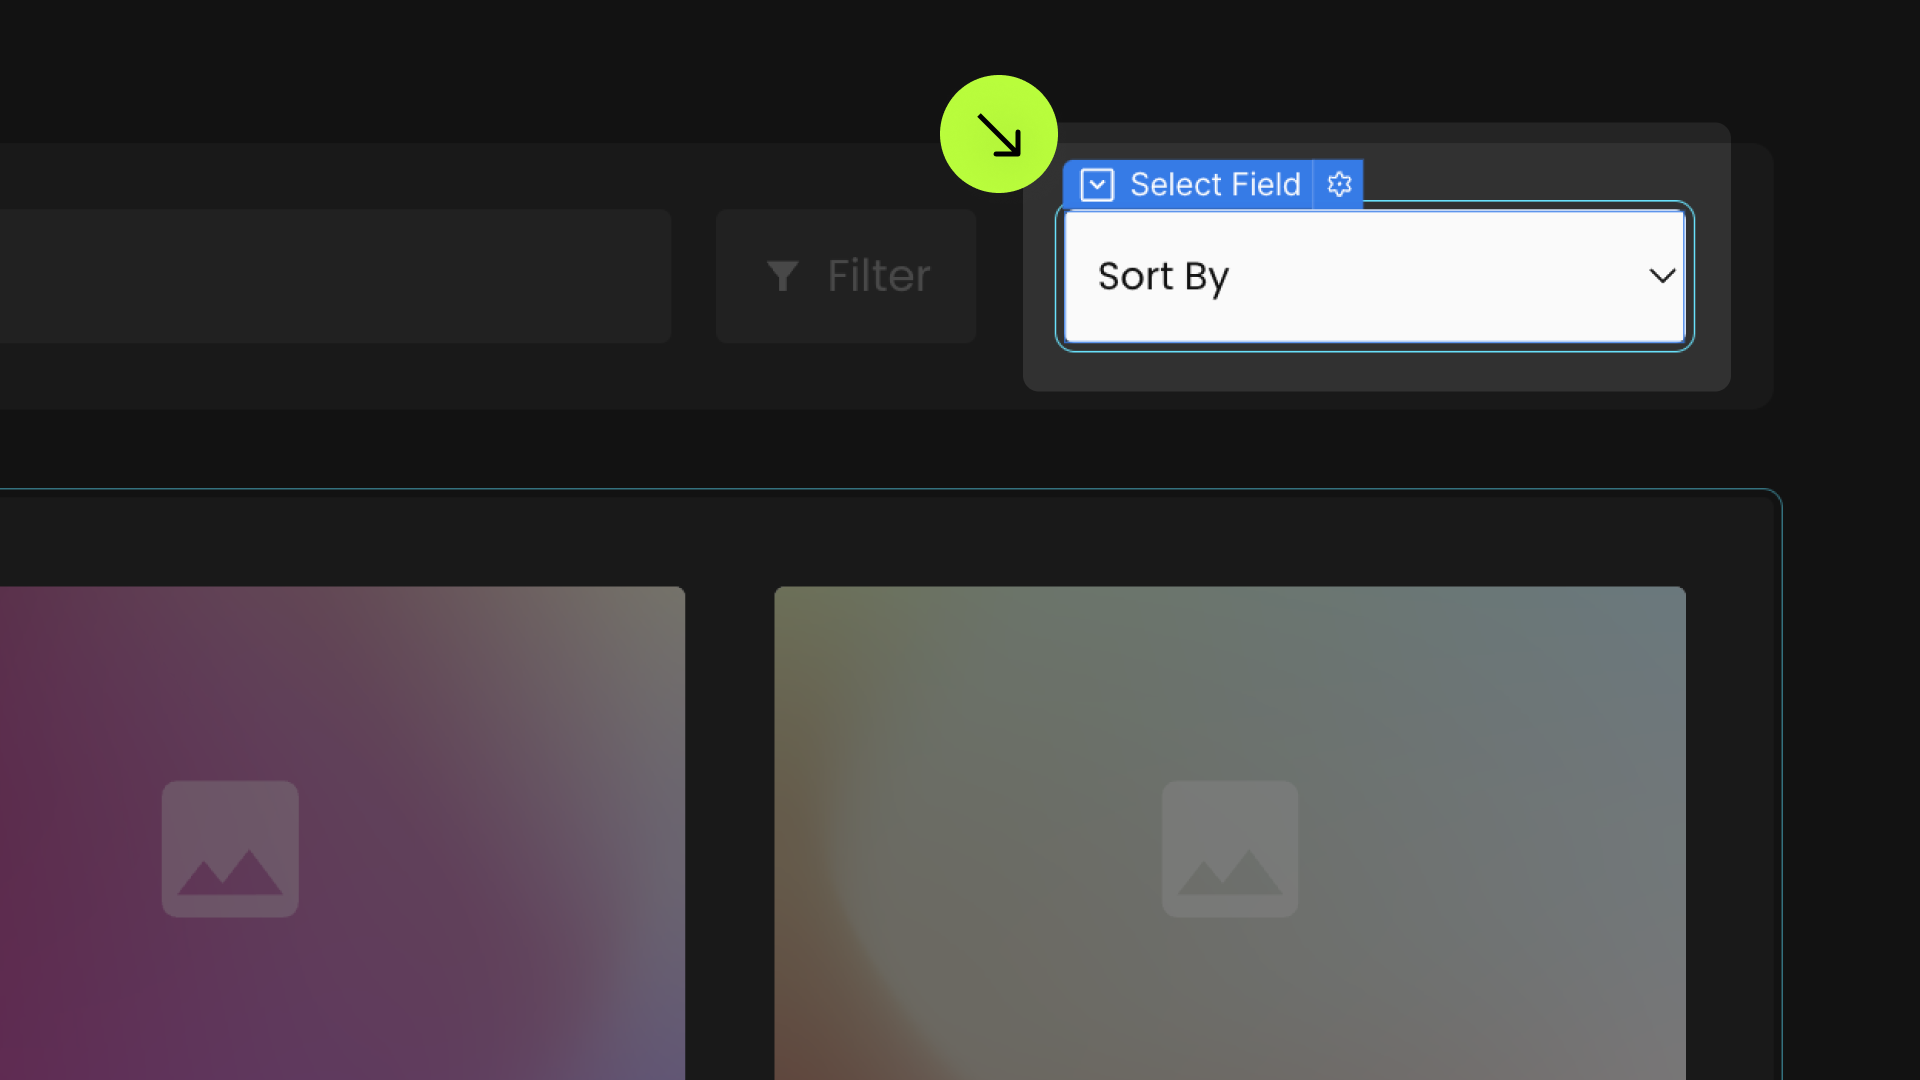Click the "Sort By" placeholder text
The width and height of the screenshot is (1920, 1080).
coord(1163,277)
